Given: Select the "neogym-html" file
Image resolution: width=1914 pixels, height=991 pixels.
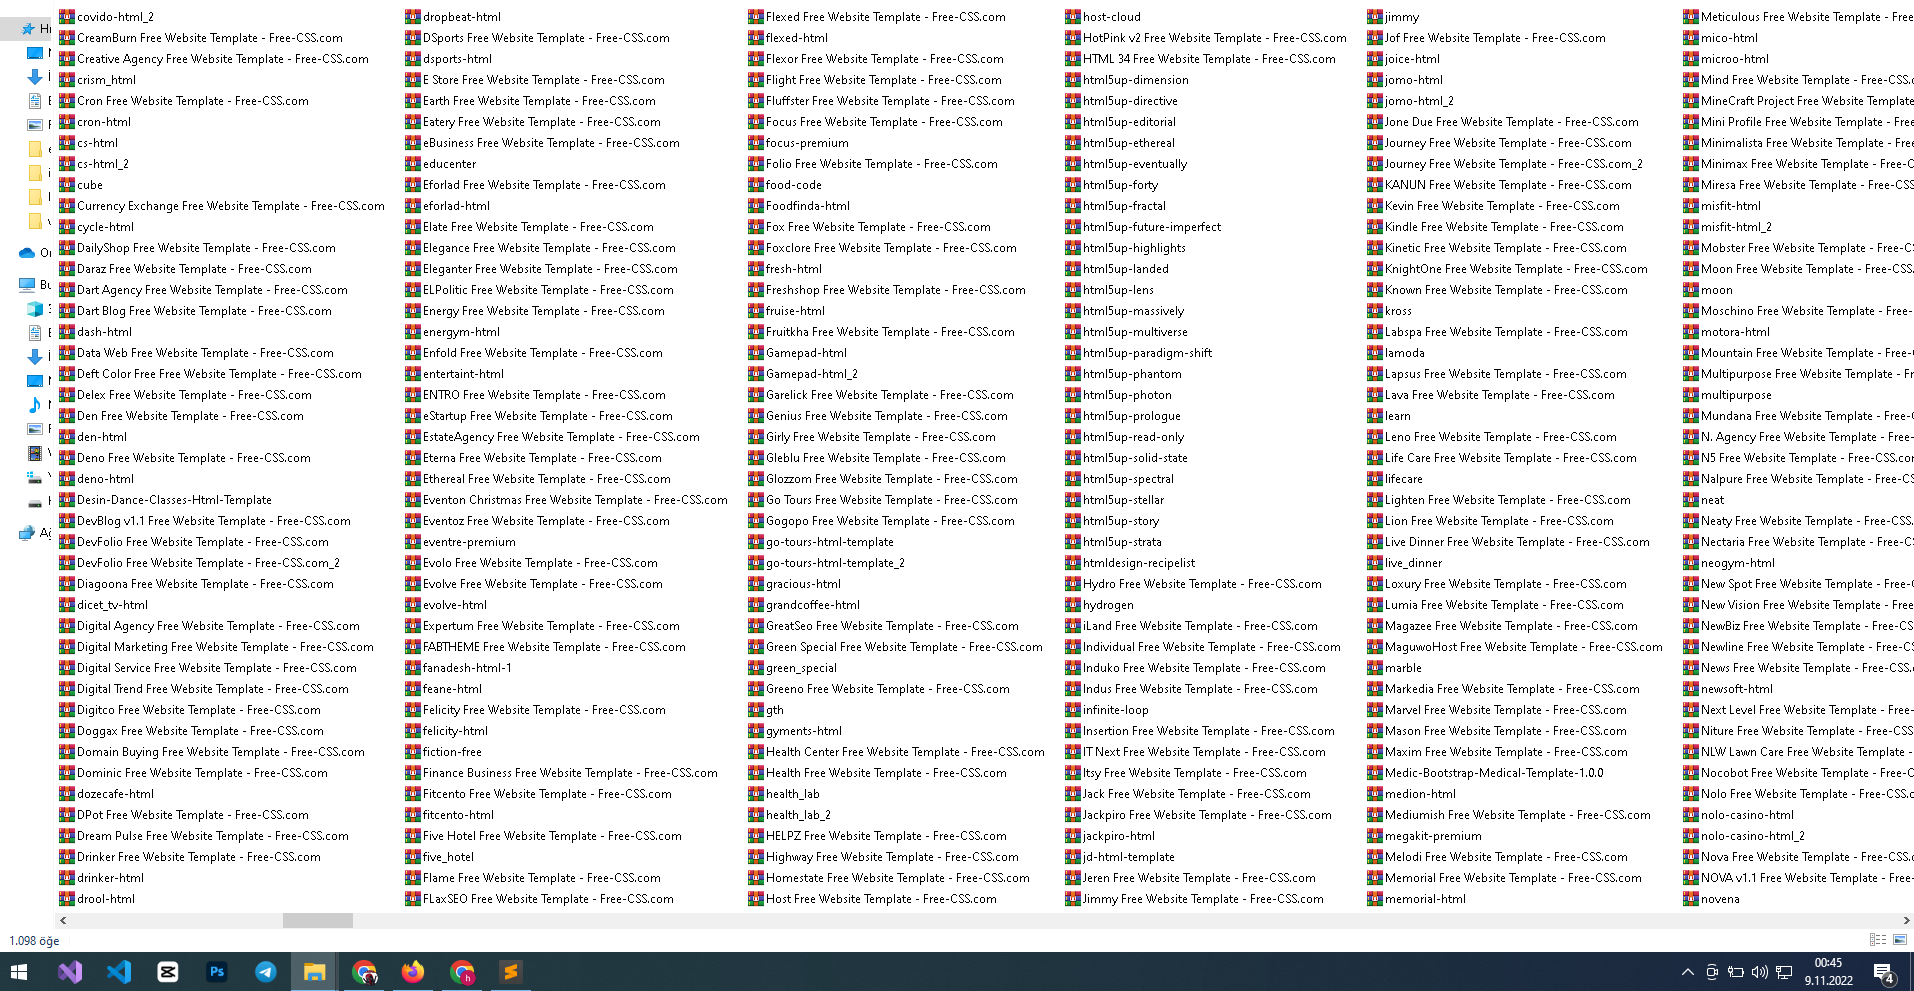Looking at the screenshot, I should point(1729,563).
